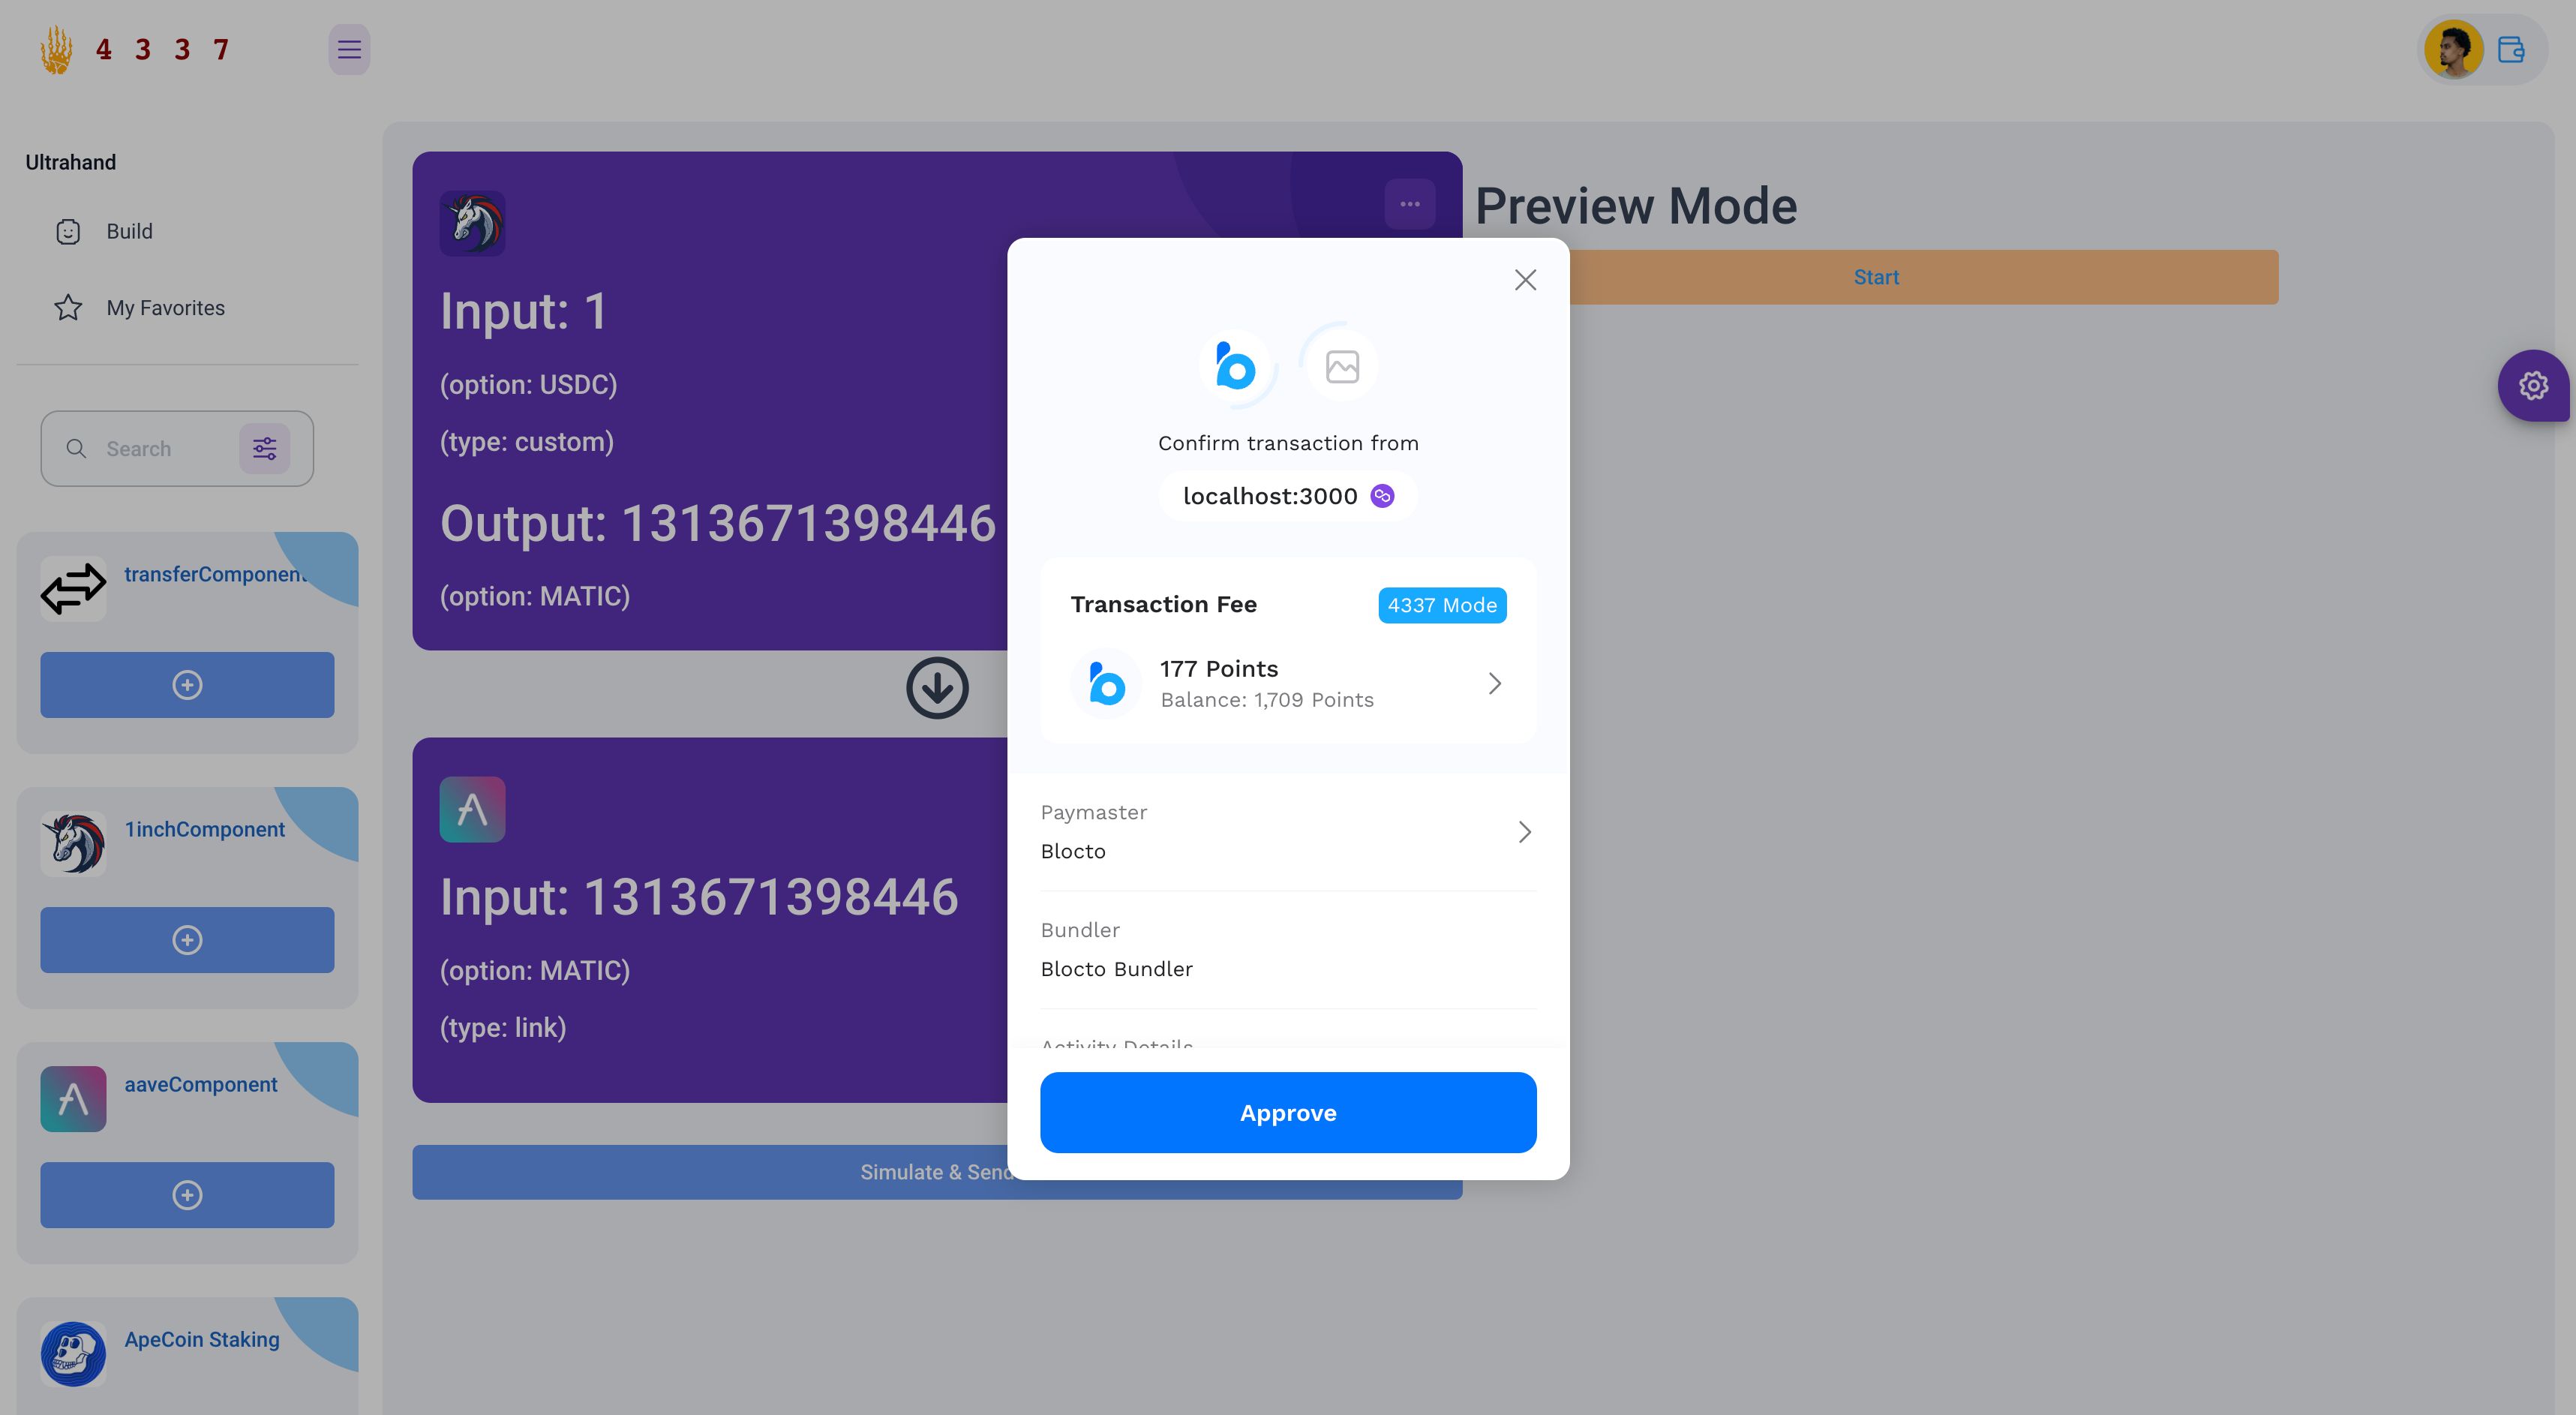The height and width of the screenshot is (1415, 2576).
Task: Click the filter icon next to search bar
Action: click(265, 448)
